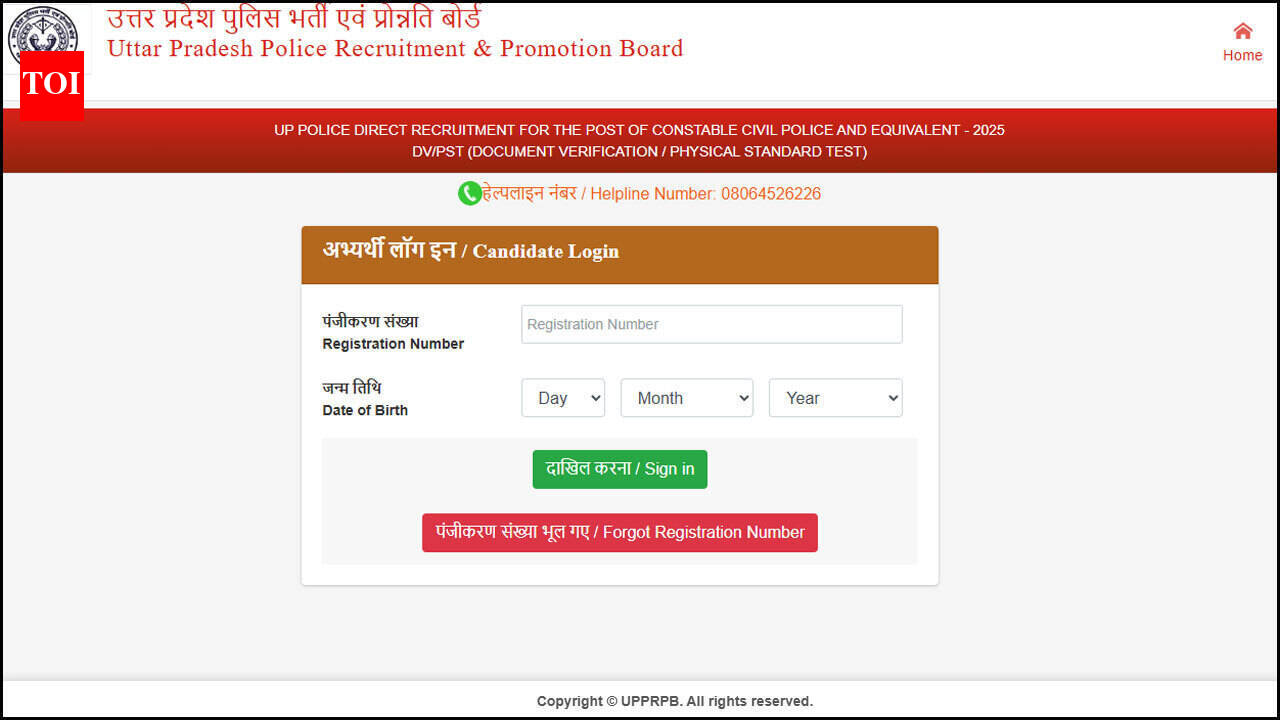
Task: Open the Day dropdown for birth date
Action: click(x=563, y=398)
